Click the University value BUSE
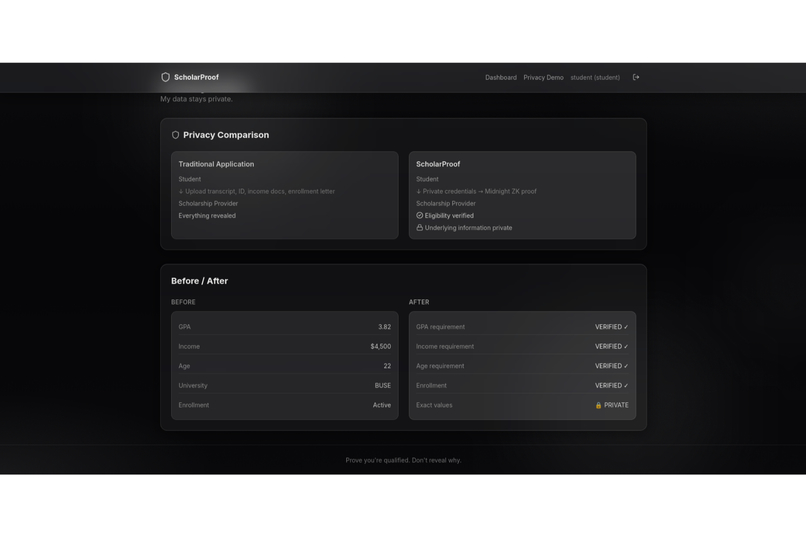806x537 pixels. 382,385
